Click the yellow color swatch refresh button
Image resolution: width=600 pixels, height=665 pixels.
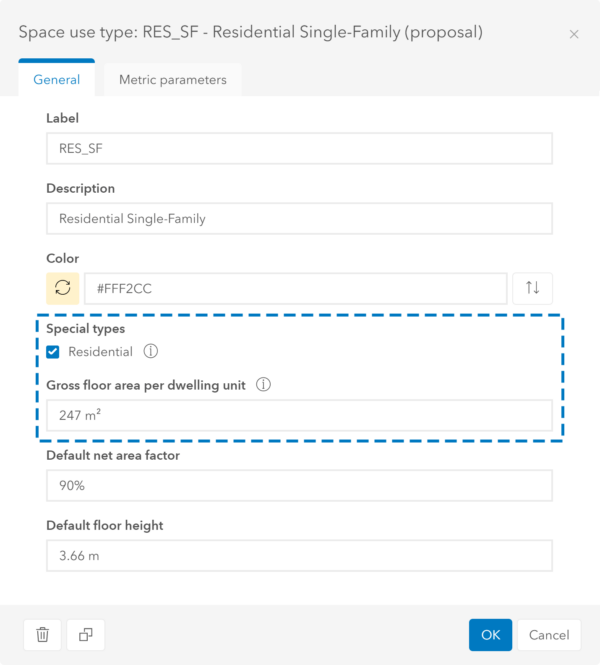point(63,288)
